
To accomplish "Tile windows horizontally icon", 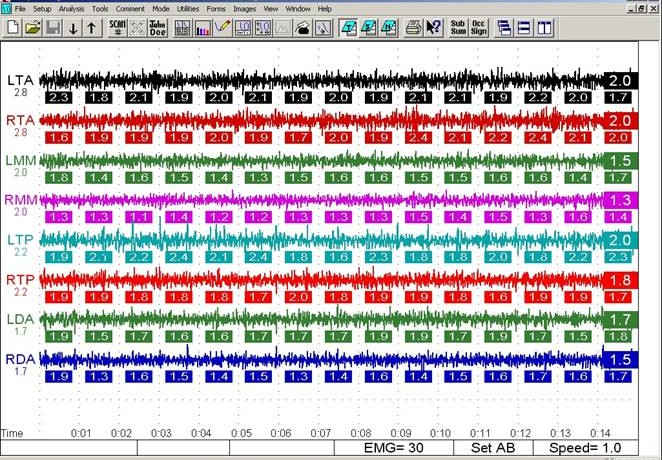I will pyautogui.click(x=524, y=28).
